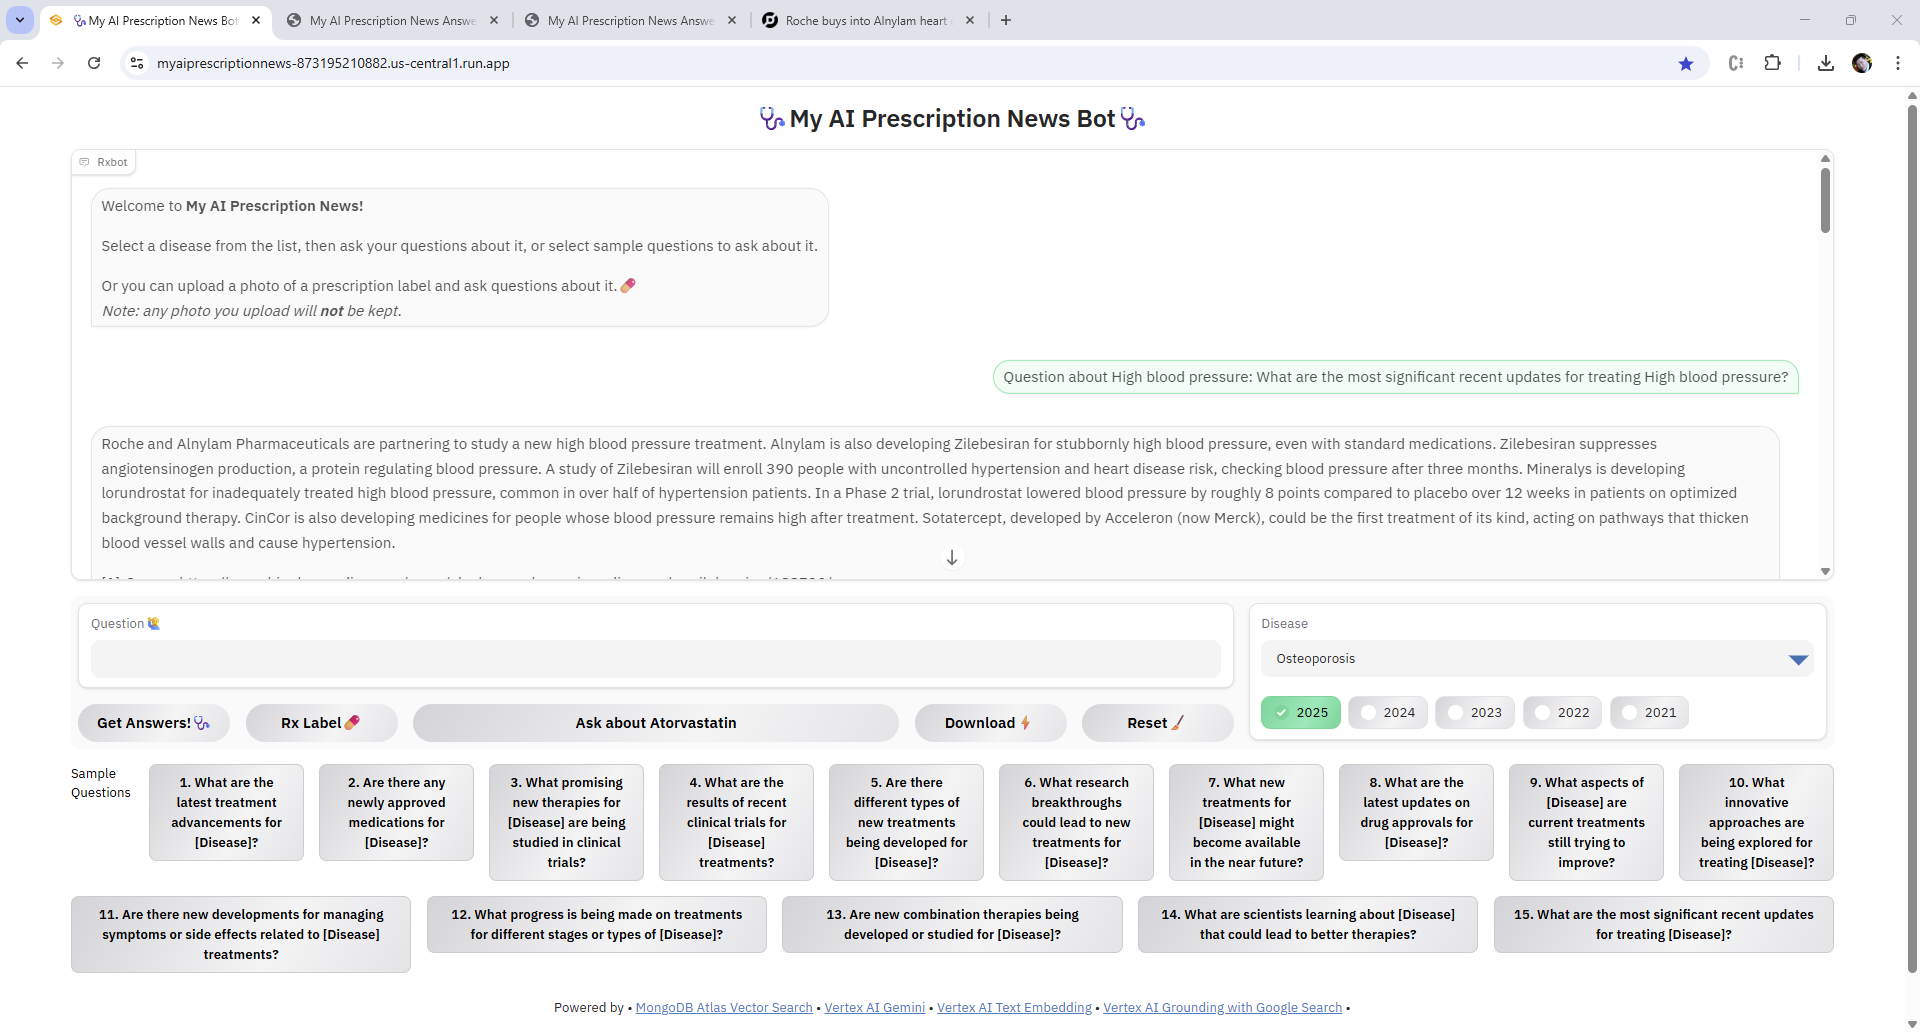The width and height of the screenshot is (1920, 1032).
Task: Click the main page vertical scrollbar
Action: [x=1912, y=540]
